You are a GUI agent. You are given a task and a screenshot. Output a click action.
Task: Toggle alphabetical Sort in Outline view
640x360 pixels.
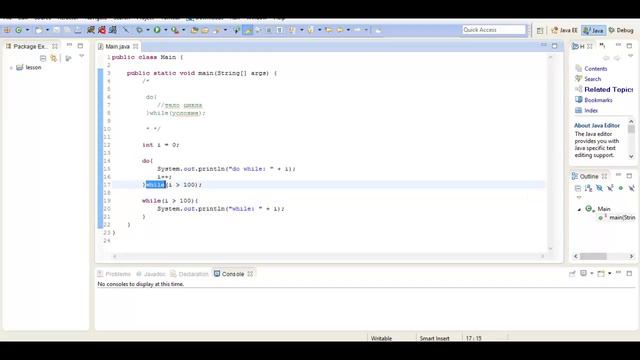[588, 188]
